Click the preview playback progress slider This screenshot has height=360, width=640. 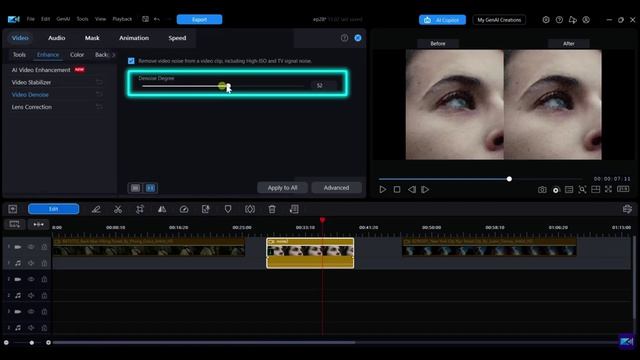[x=480, y=179]
